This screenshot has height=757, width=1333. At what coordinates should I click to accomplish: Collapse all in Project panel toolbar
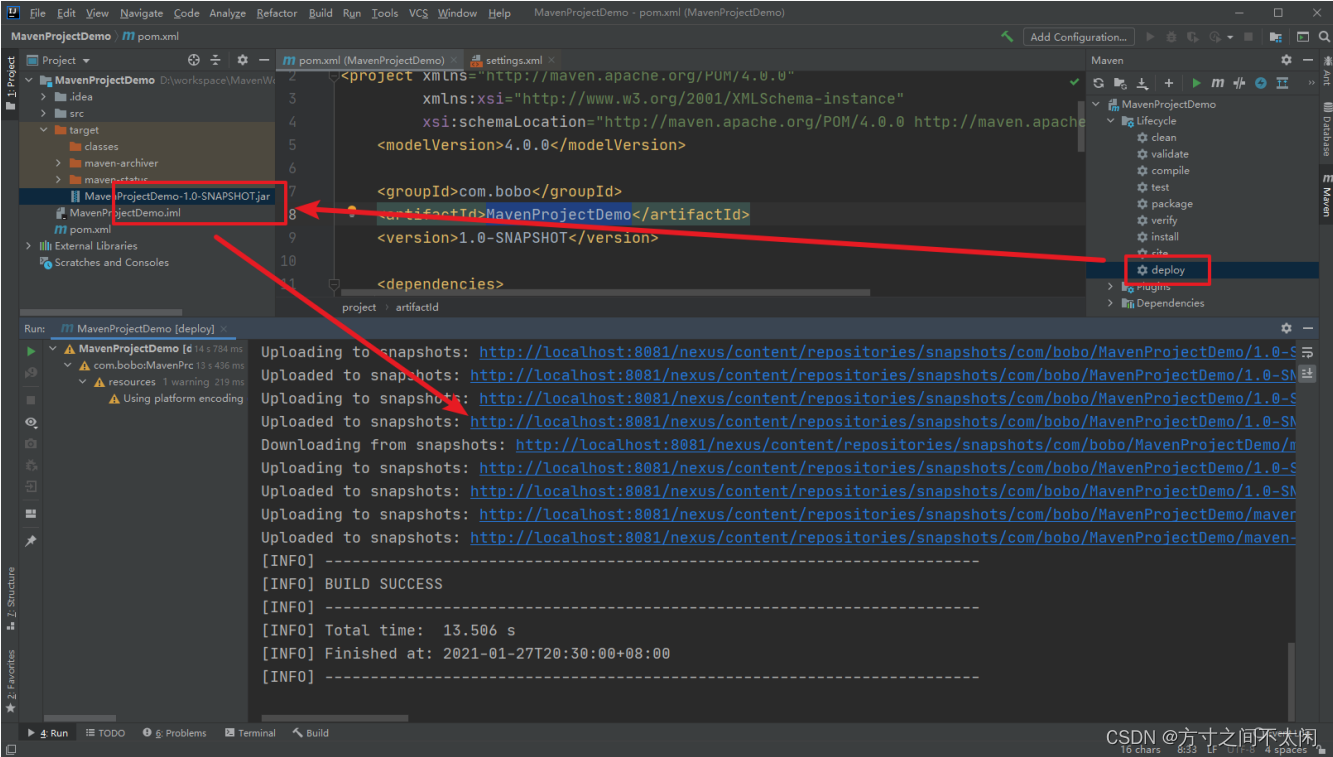(x=215, y=60)
